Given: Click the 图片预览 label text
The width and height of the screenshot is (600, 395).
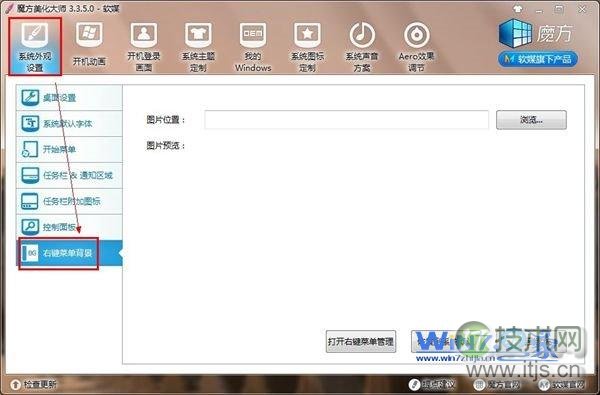Looking at the screenshot, I should tap(166, 146).
